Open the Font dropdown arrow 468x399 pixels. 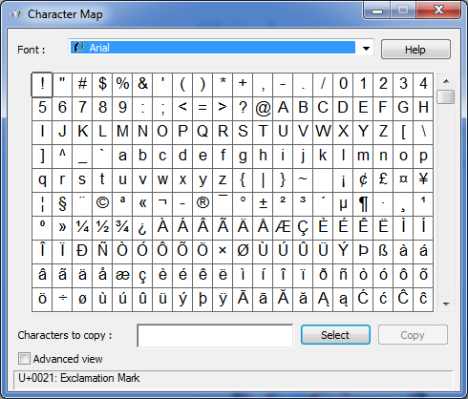[x=366, y=48]
